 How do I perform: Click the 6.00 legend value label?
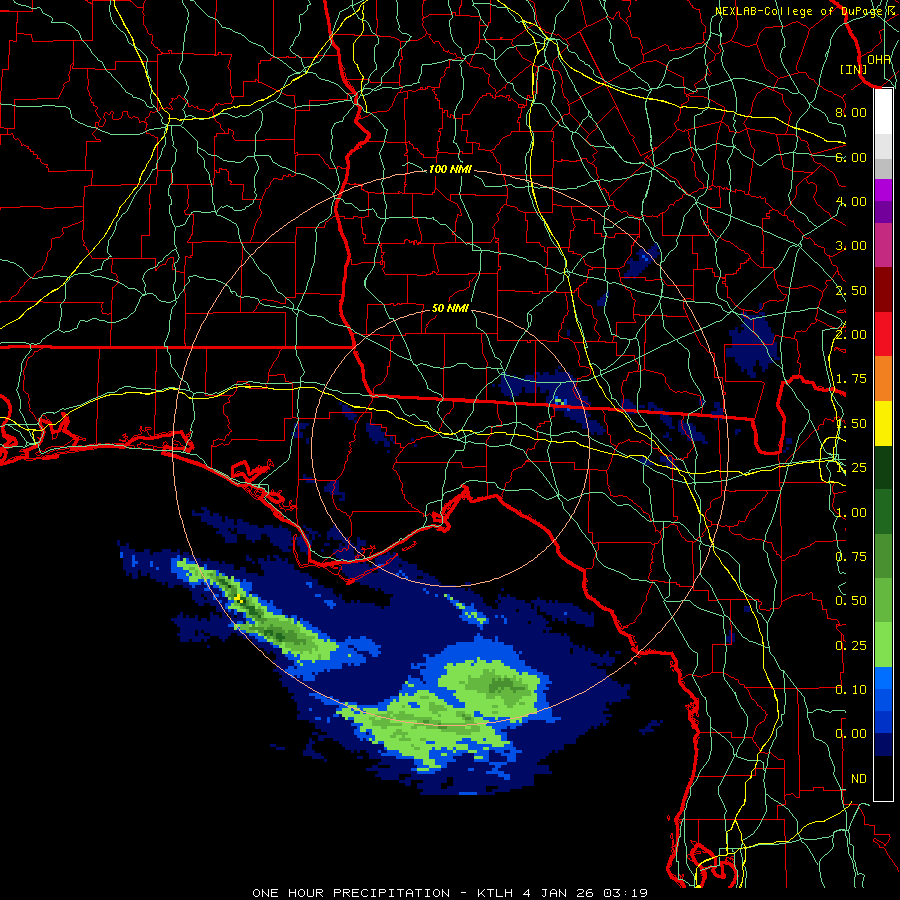(851, 157)
